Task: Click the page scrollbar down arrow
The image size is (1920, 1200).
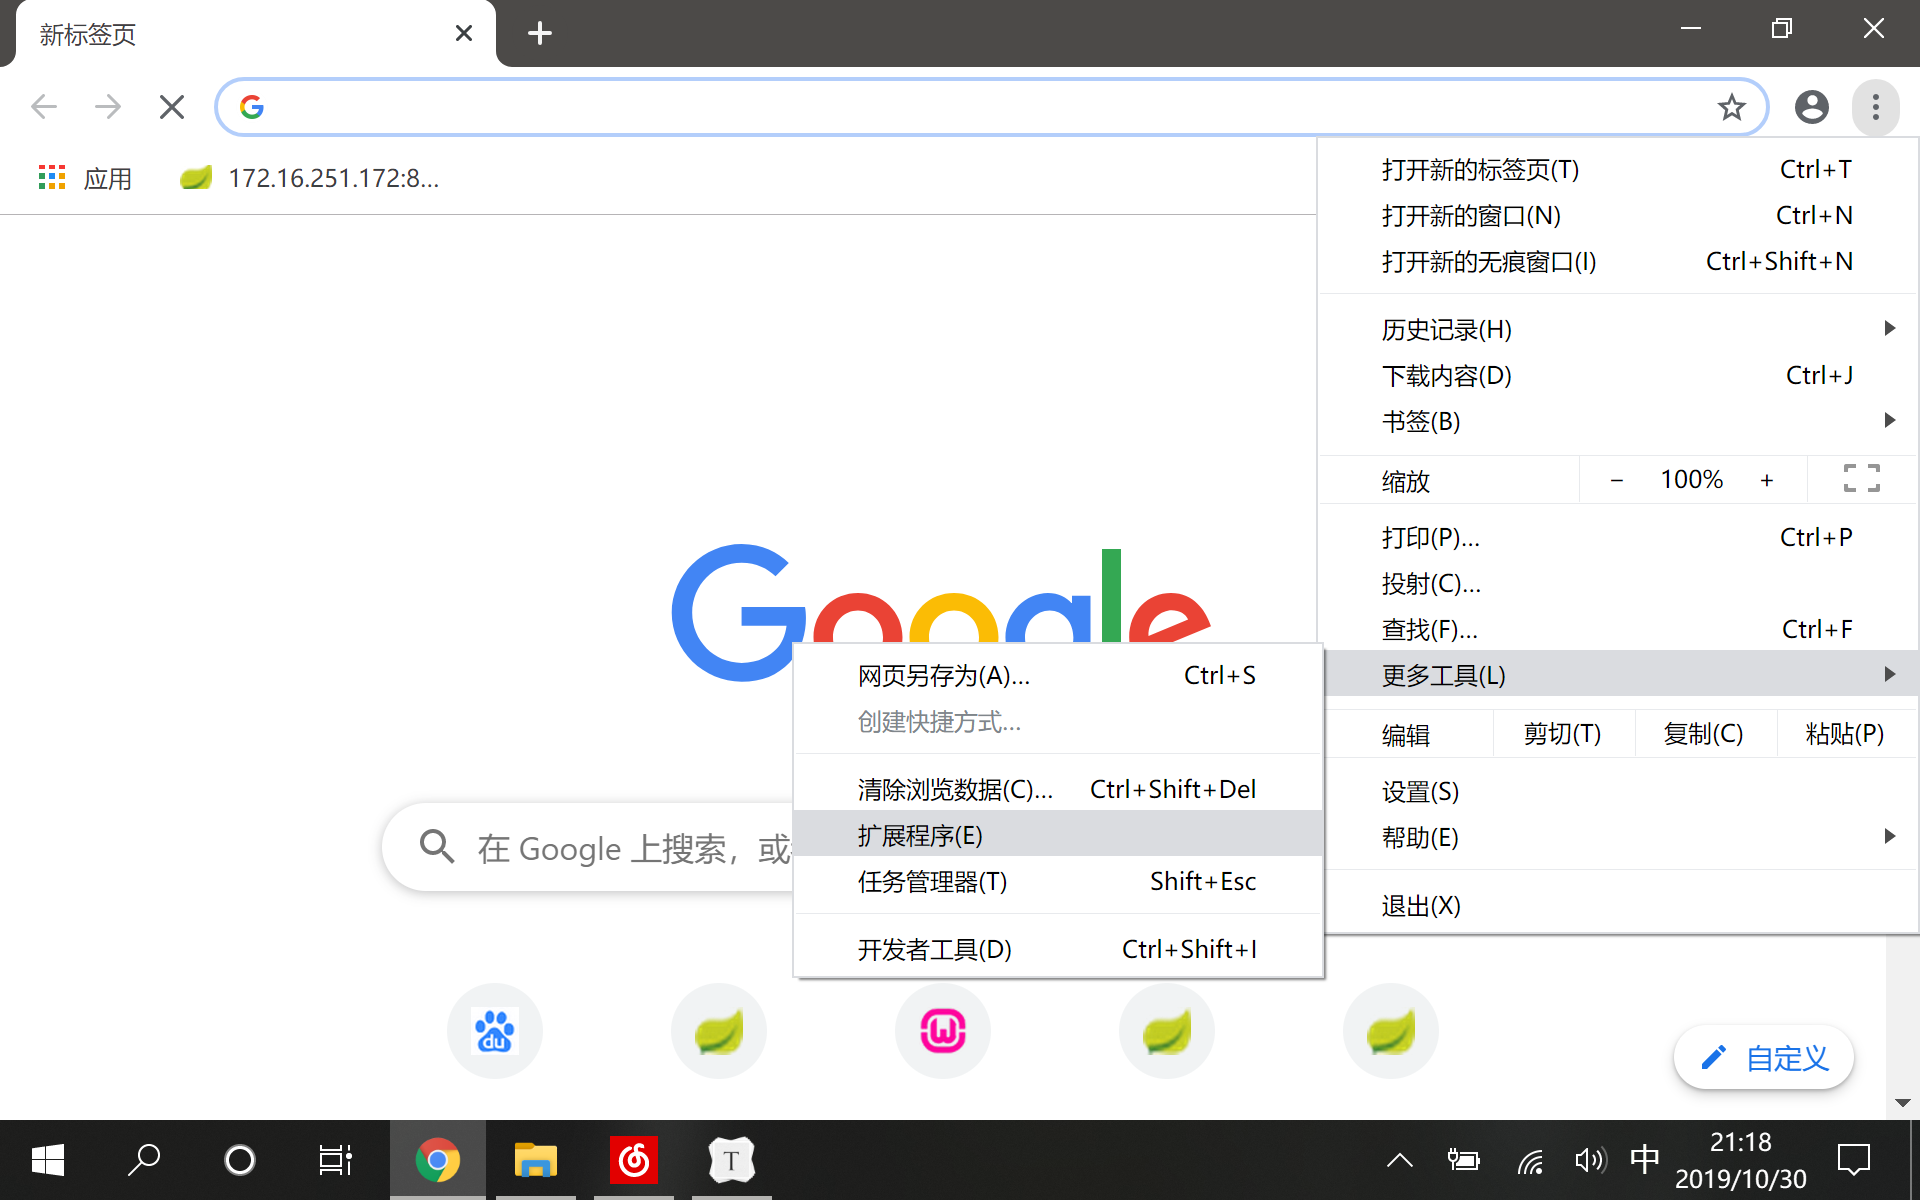Action: 1902,1102
